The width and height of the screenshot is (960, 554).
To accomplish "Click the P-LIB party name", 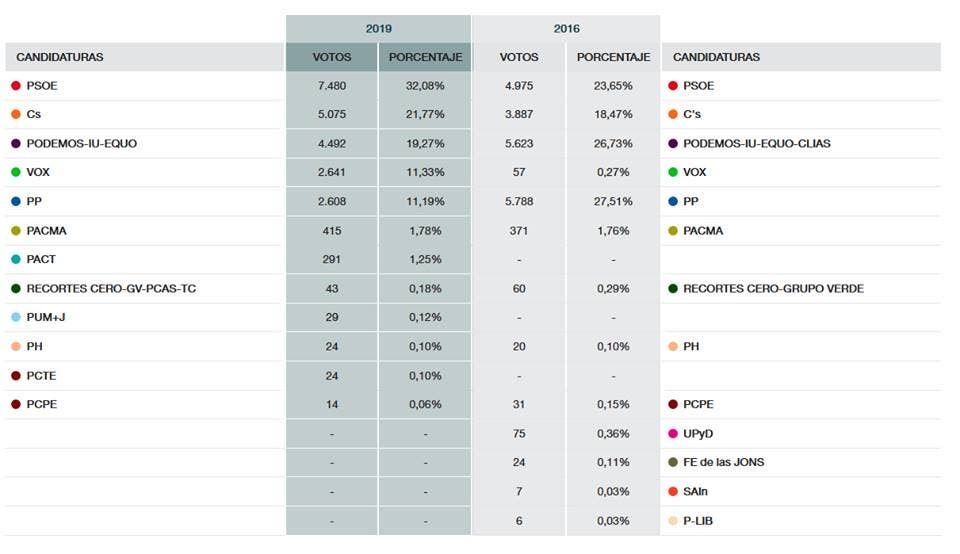I will tap(698, 521).
